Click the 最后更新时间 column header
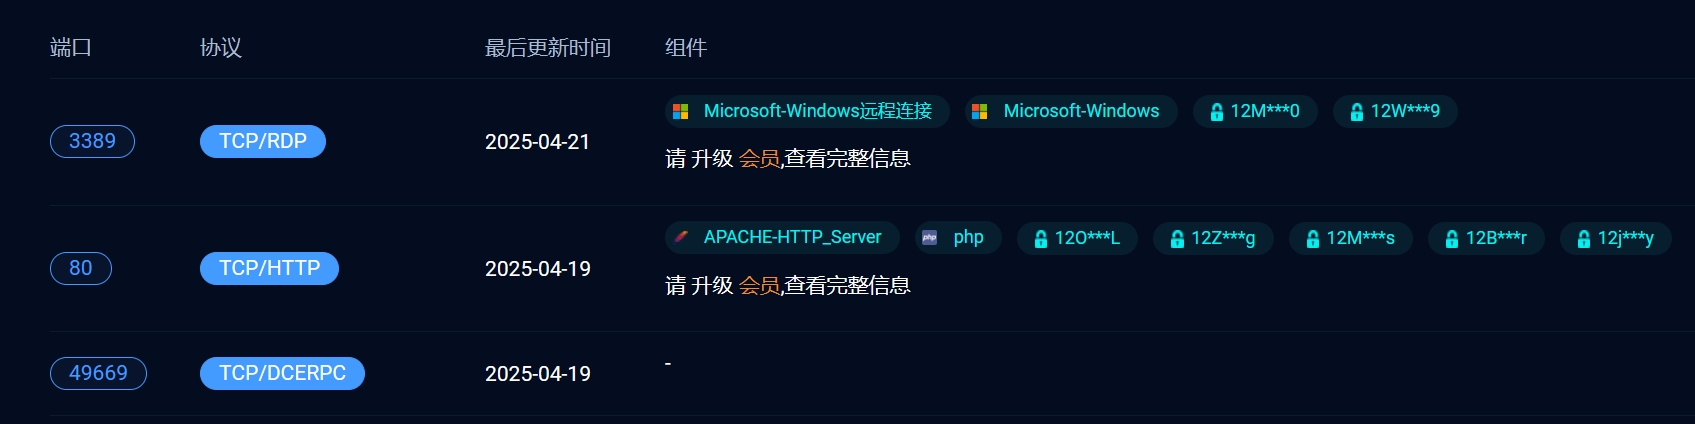Screen dimensions: 1695x424 [x=548, y=47]
